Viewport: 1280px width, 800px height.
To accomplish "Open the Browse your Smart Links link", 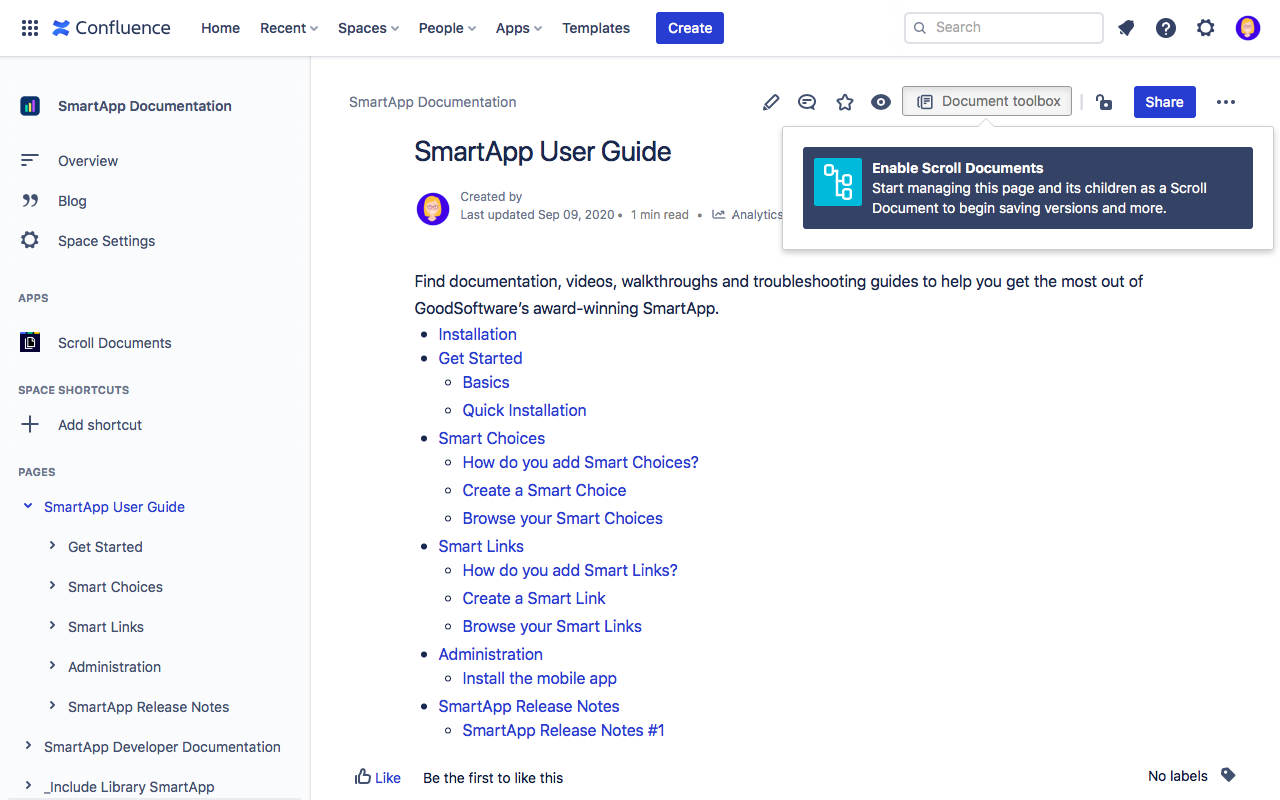I will coord(552,626).
